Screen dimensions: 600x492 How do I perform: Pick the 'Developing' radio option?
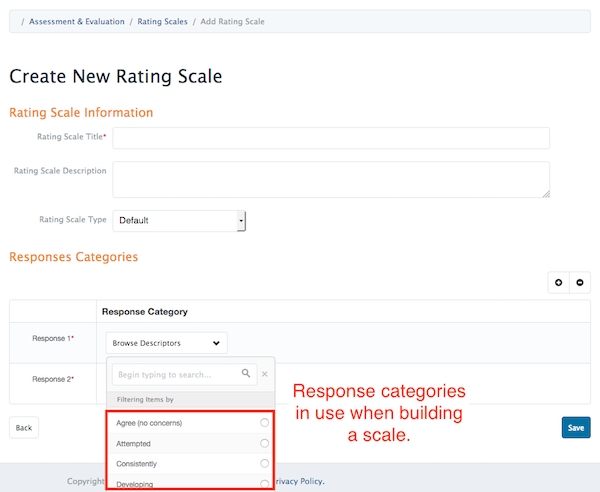(264, 484)
